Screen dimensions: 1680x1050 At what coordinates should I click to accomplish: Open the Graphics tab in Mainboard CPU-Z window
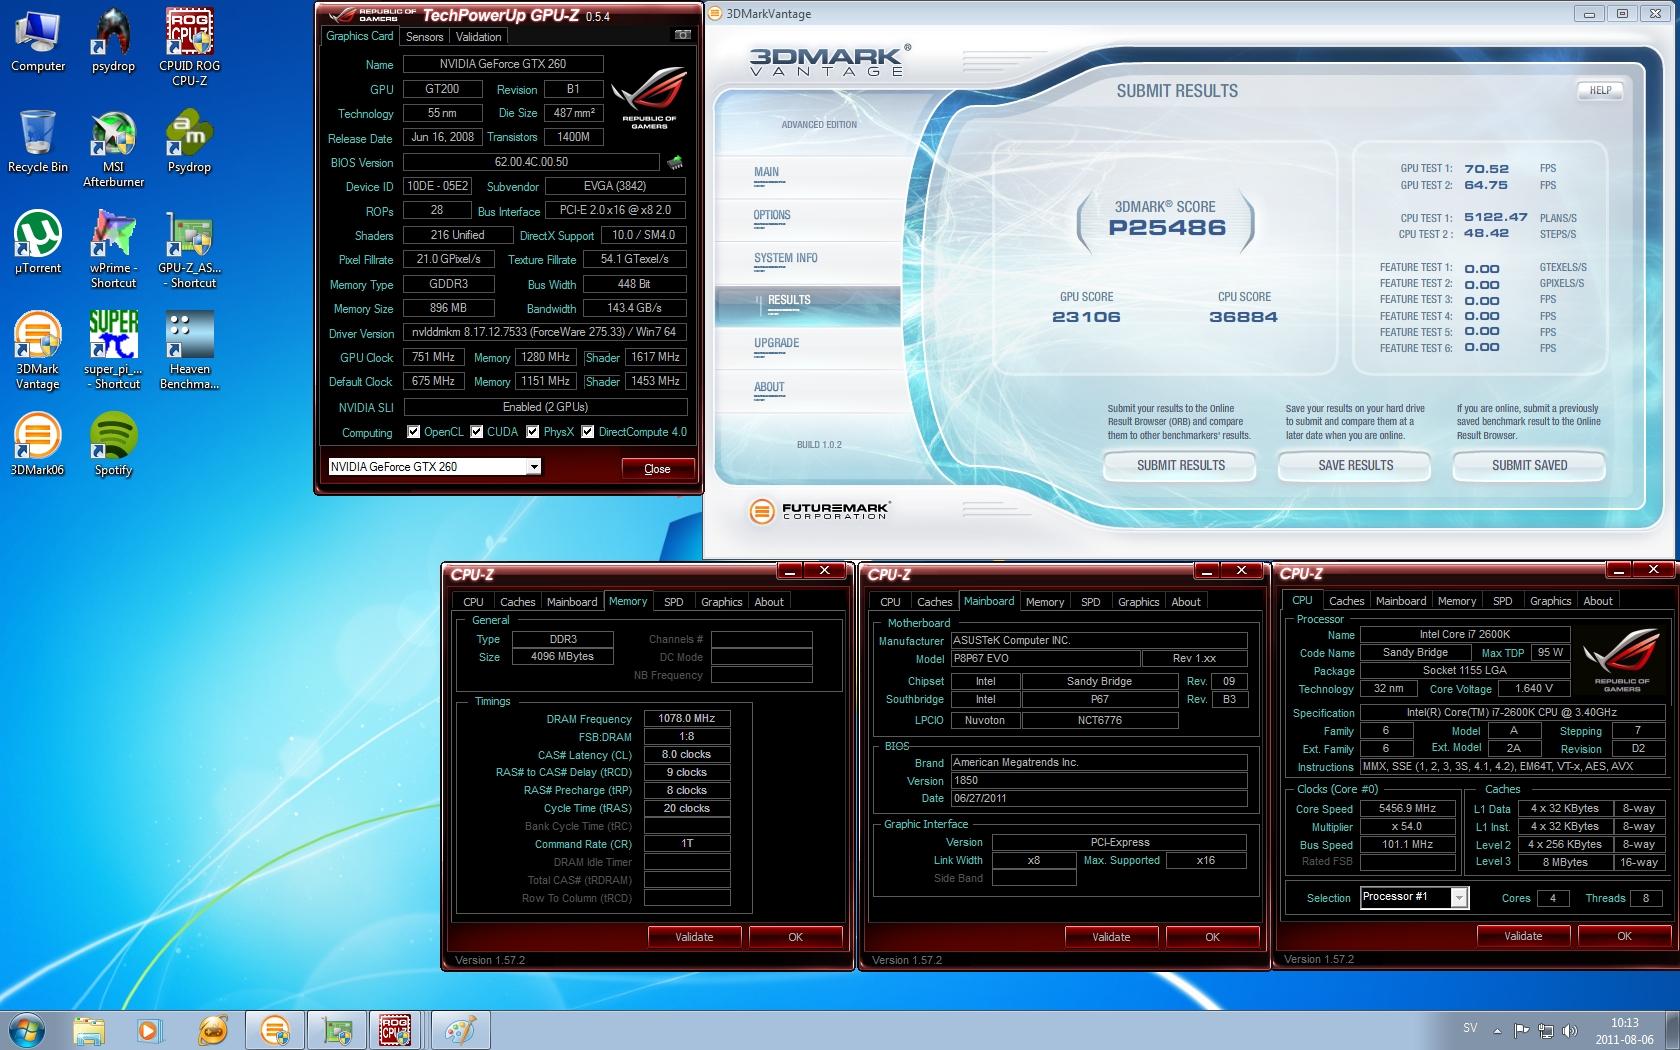[1138, 602]
